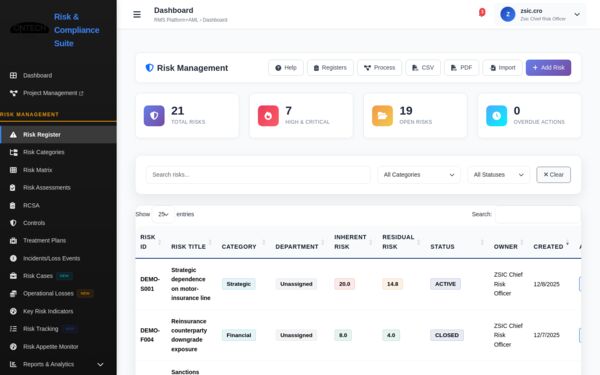Click the Project Management sidebar icon
This screenshot has height=375, width=600.
click(13, 93)
